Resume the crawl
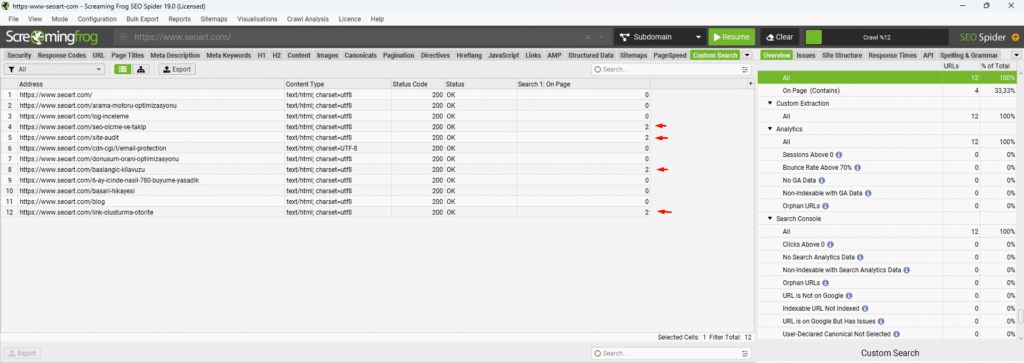Viewport: 1024px width, 363px height. (x=731, y=37)
